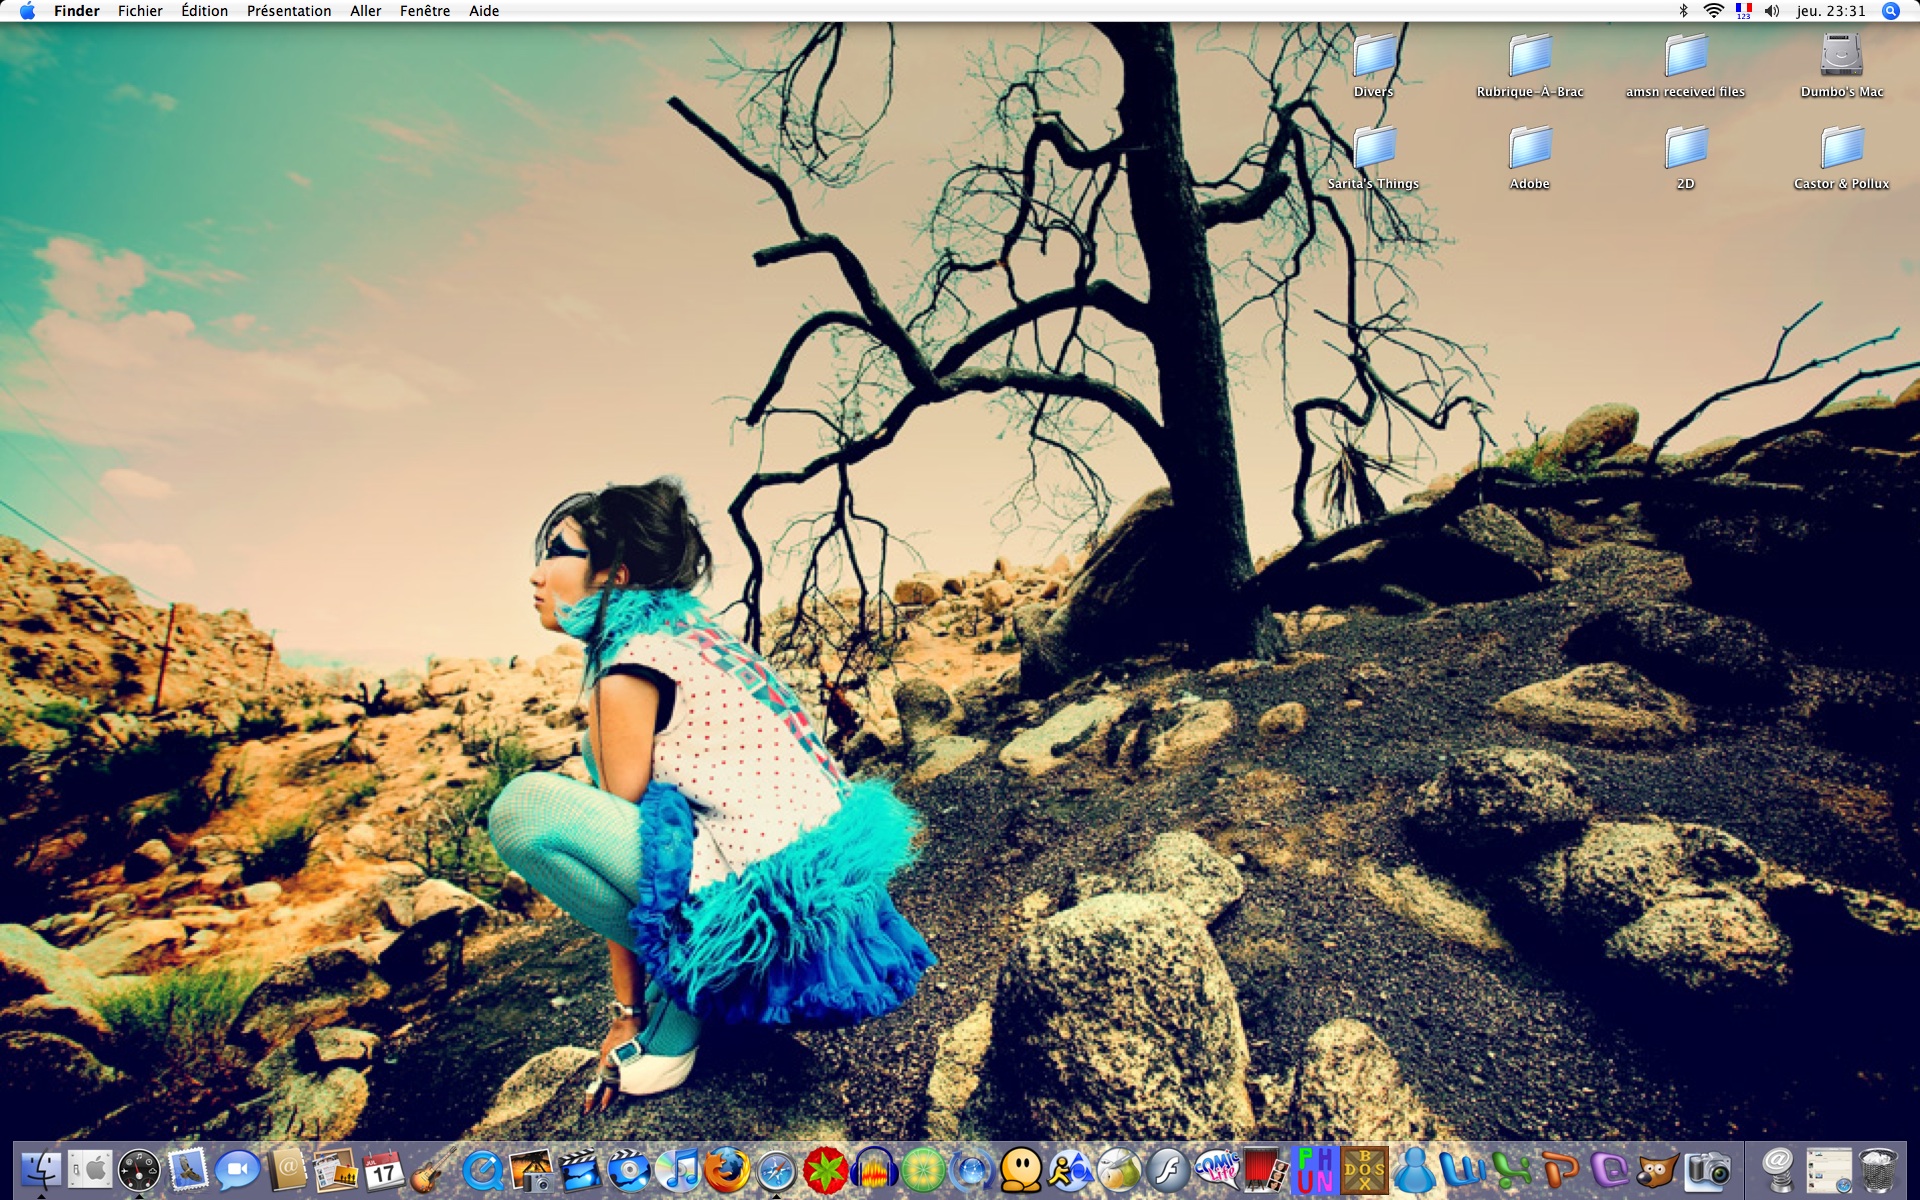Open the volume control menu
The height and width of the screenshot is (1200, 1920).
click(x=1772, y=11)
